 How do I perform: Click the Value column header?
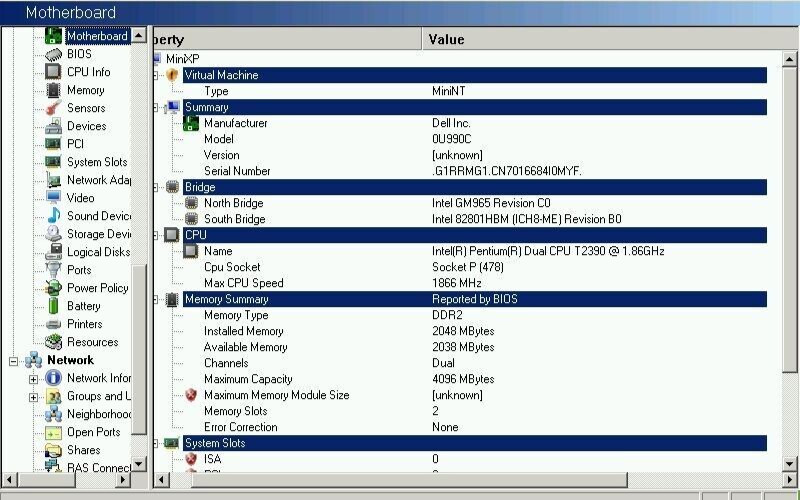[610, 39]
